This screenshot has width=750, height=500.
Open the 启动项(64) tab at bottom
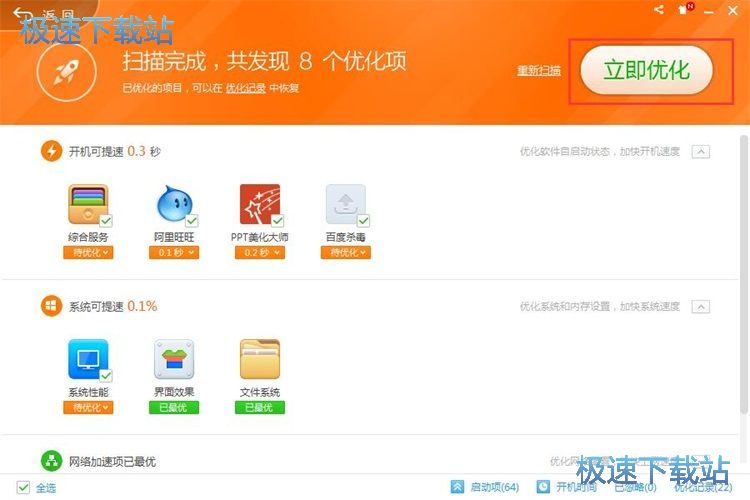(x=485, y=487)
